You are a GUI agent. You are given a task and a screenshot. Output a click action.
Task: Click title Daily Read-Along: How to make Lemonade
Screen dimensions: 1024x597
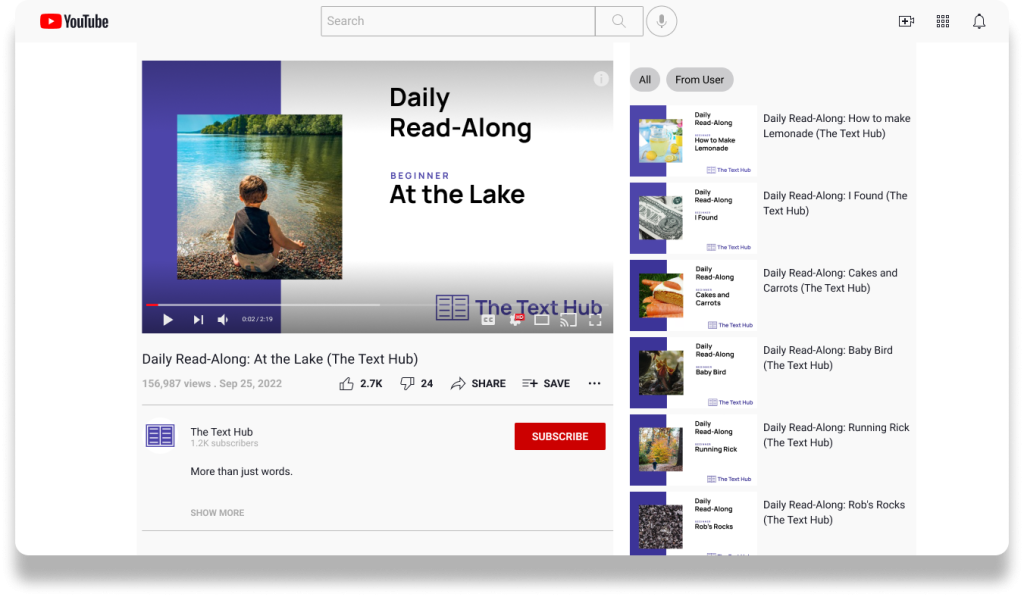tap(837, 125)
